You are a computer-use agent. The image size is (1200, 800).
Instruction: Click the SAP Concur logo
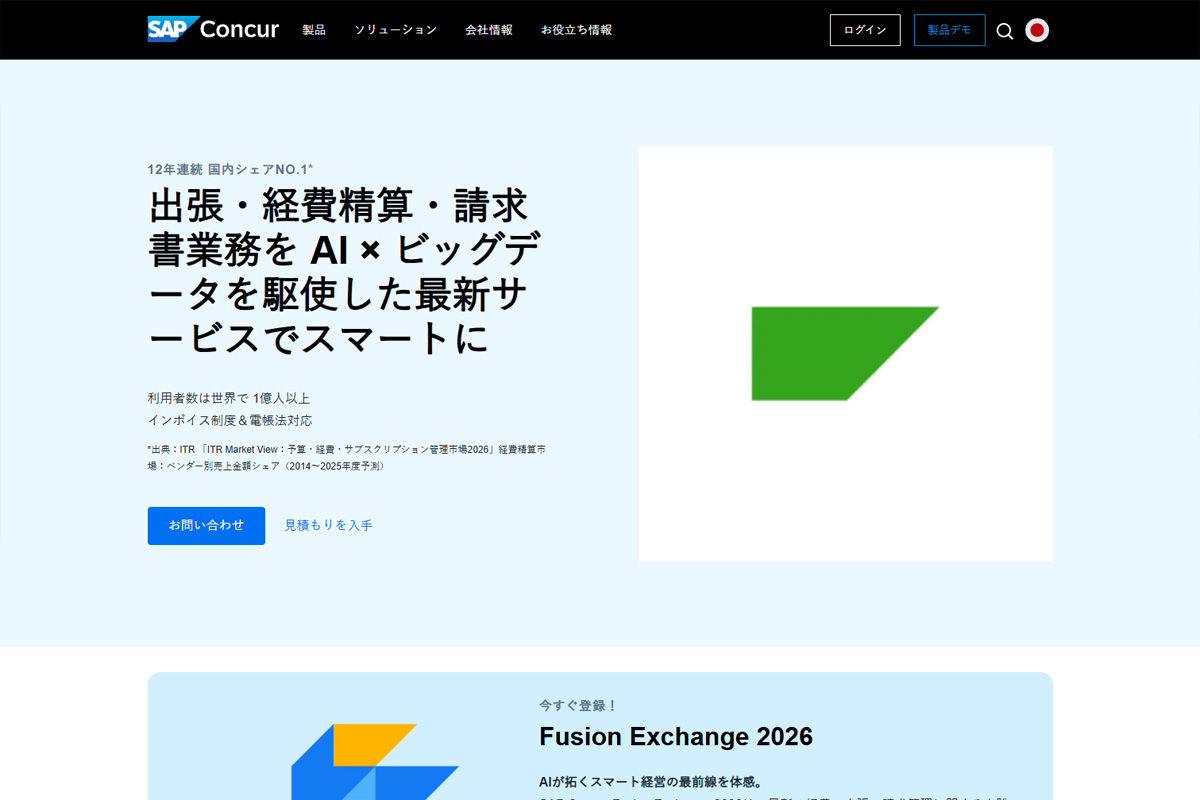point(213,29)
